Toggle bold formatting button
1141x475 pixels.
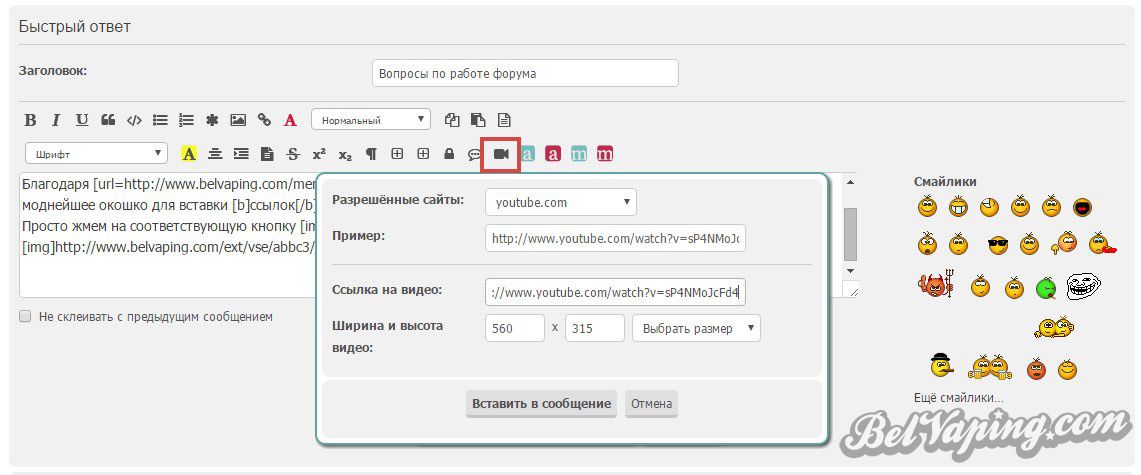tap(30, 120)
